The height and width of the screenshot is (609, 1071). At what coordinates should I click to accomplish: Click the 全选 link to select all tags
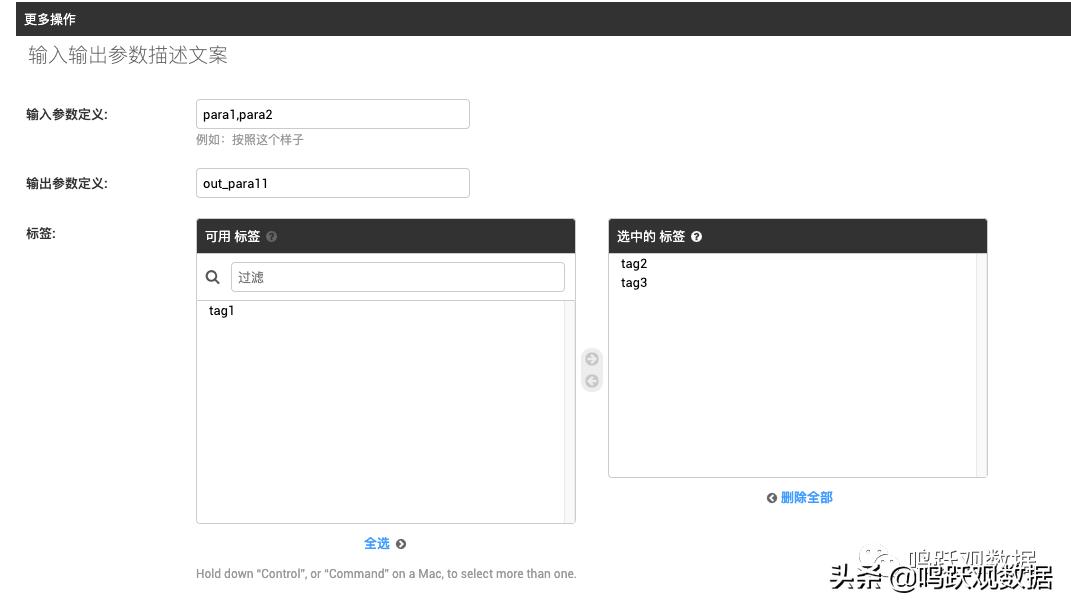coord(379,543)
